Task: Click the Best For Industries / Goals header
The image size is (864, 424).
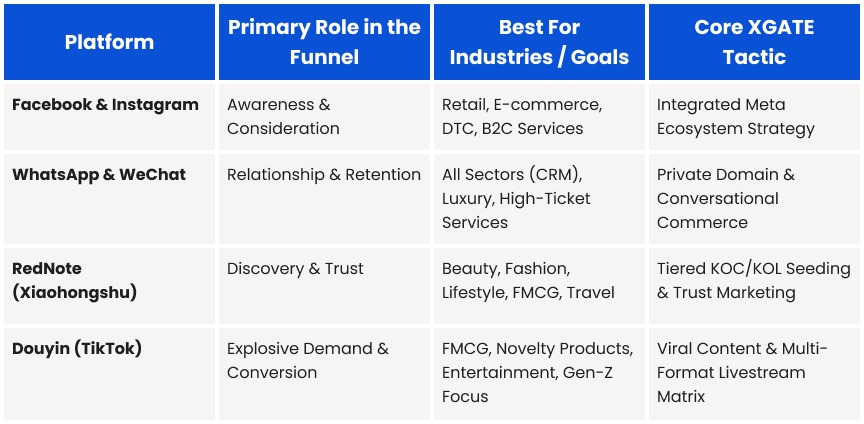Action: point(539,42)
